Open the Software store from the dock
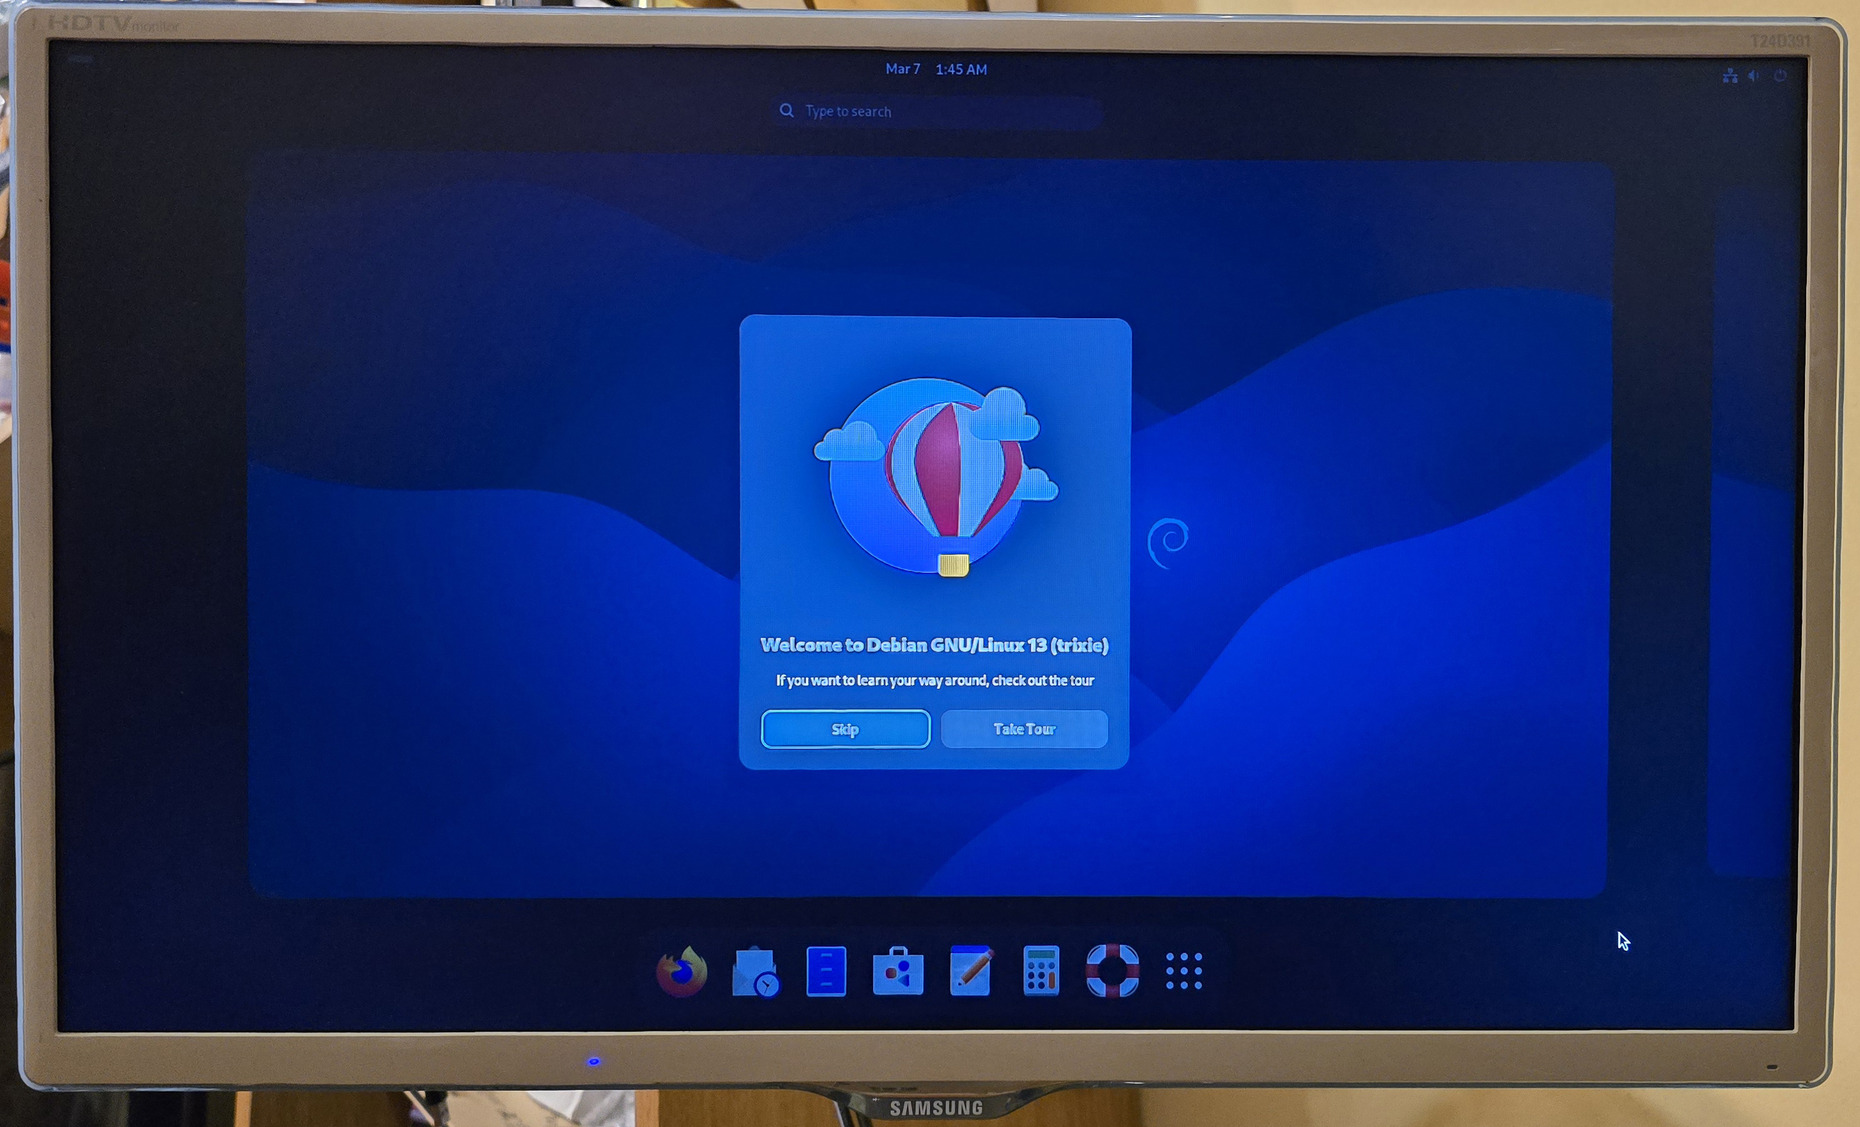 pos(898,971)
